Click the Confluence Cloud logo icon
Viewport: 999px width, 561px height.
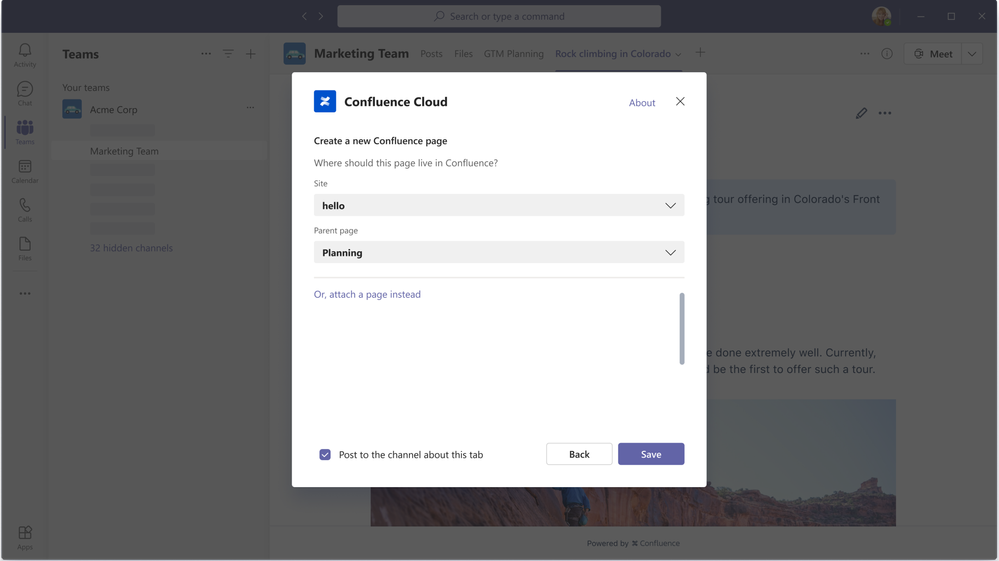325,101
